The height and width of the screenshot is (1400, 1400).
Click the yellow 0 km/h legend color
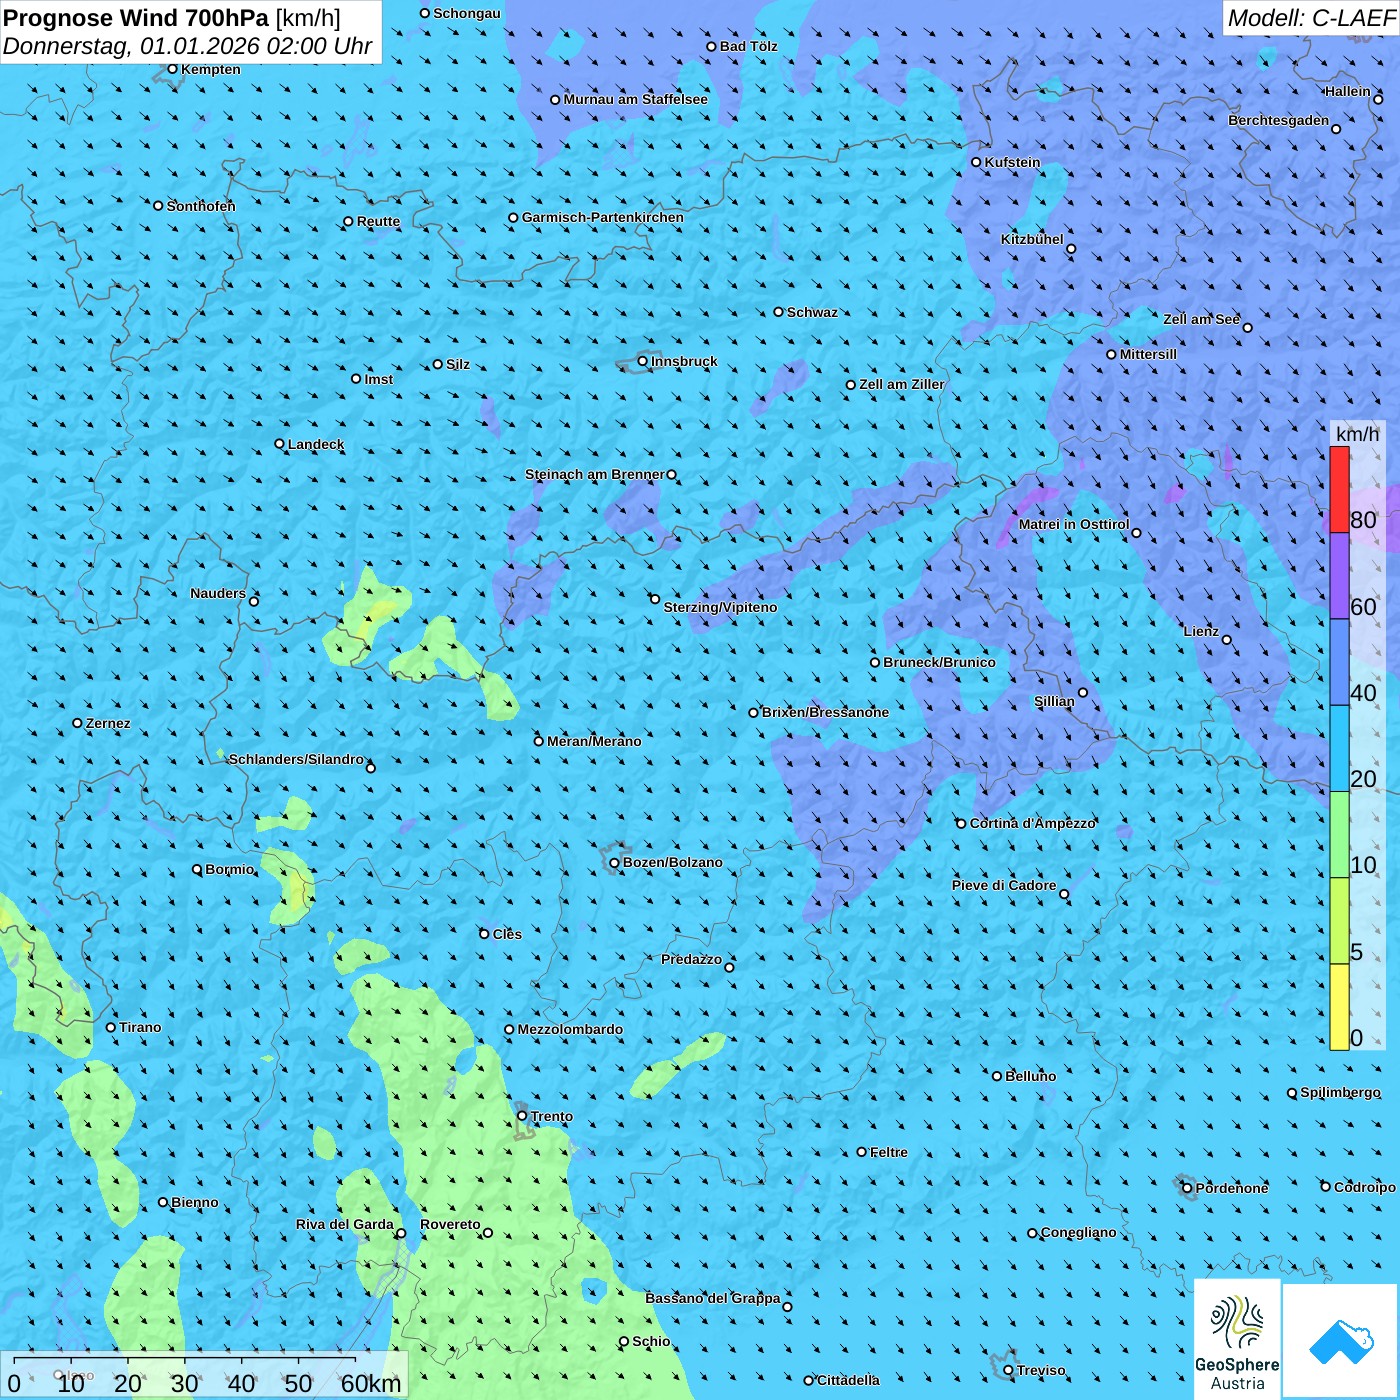[x=1339, y=1007]
